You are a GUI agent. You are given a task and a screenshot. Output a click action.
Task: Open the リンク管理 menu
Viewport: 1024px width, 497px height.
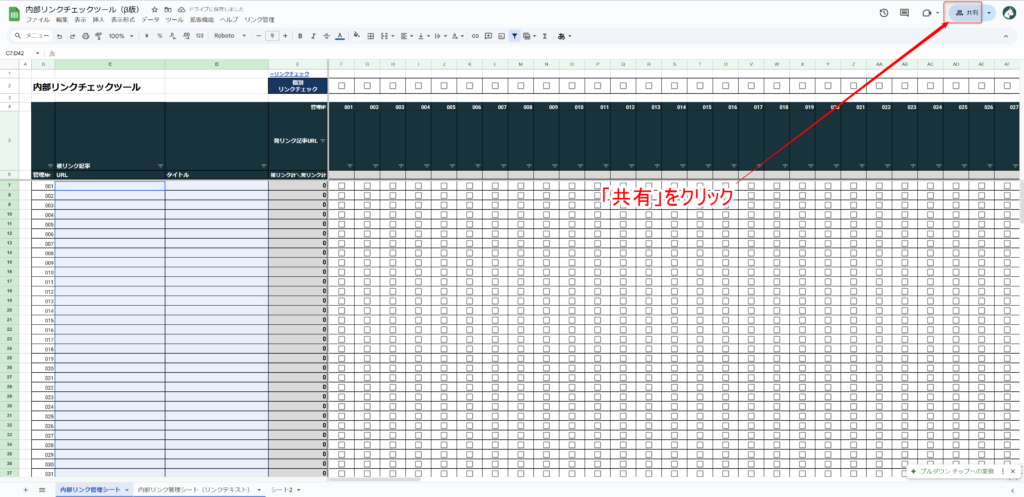pos(259,20)
